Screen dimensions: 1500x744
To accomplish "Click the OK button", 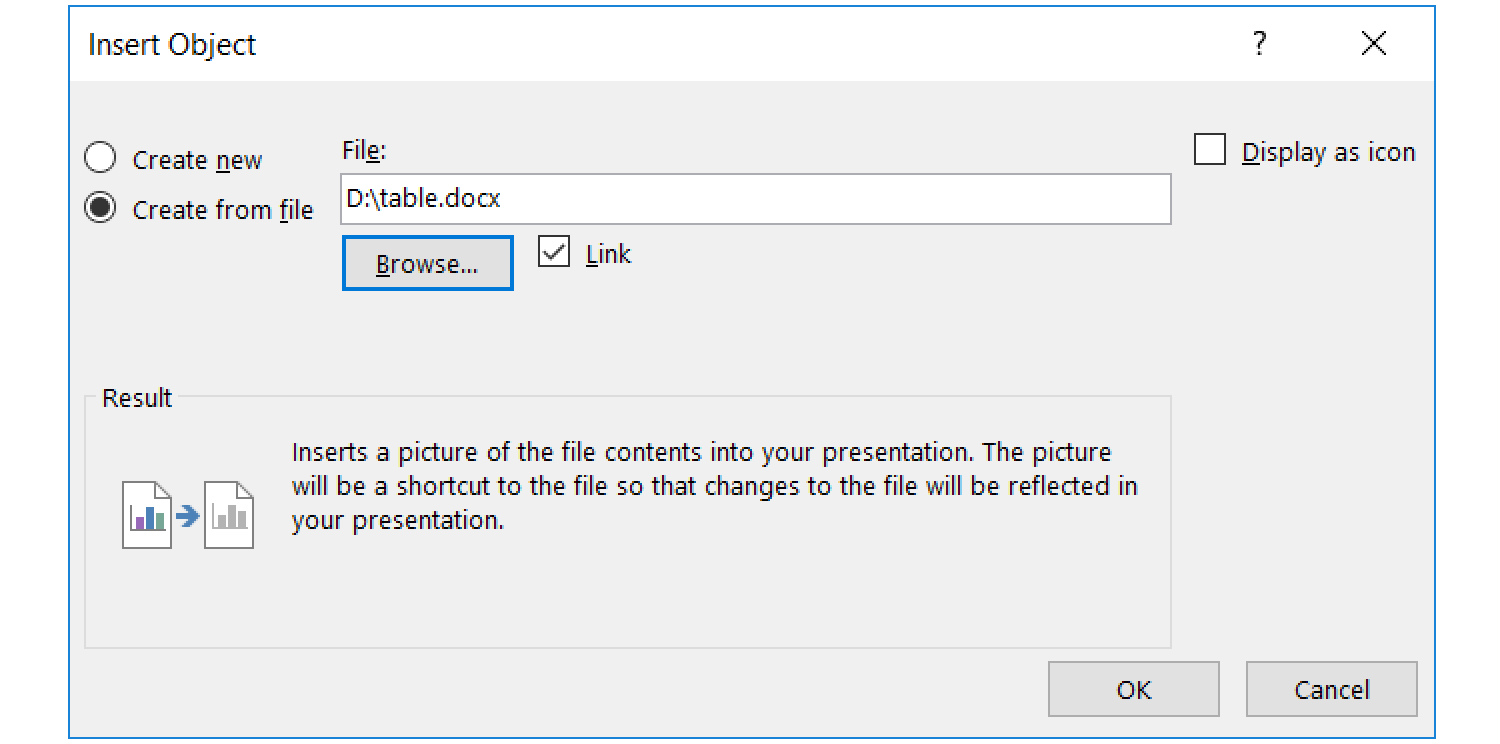I will click(1133, 689).
